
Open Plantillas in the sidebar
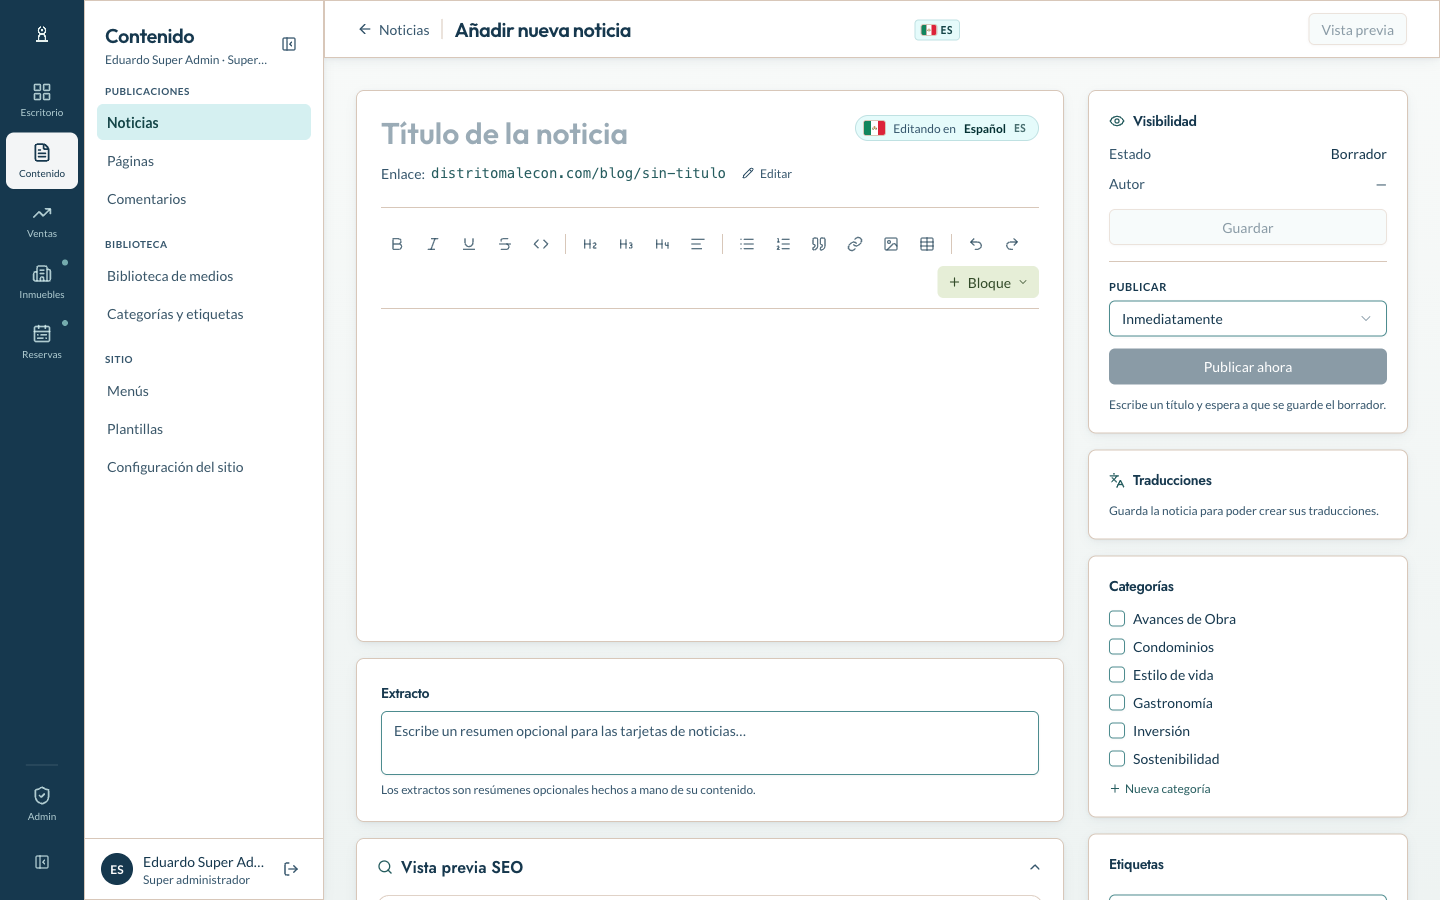point(204,429)
